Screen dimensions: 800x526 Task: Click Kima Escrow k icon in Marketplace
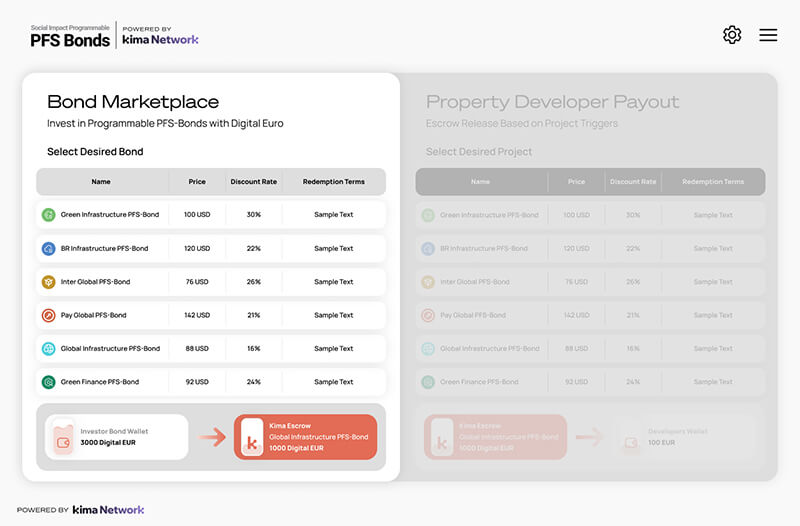pos(252,437)
